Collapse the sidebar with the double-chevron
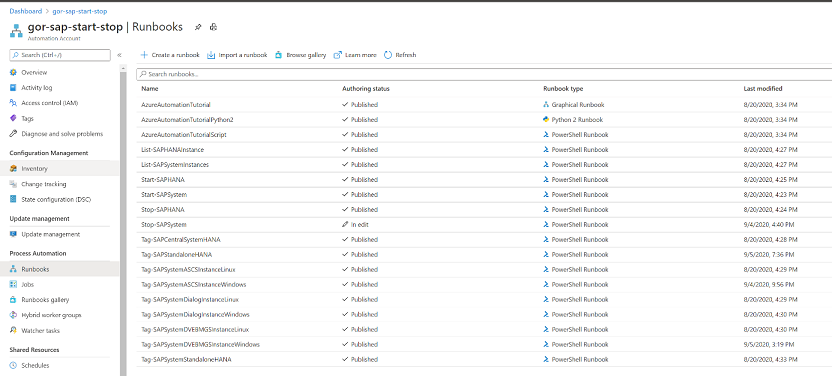 pos(119,55)
